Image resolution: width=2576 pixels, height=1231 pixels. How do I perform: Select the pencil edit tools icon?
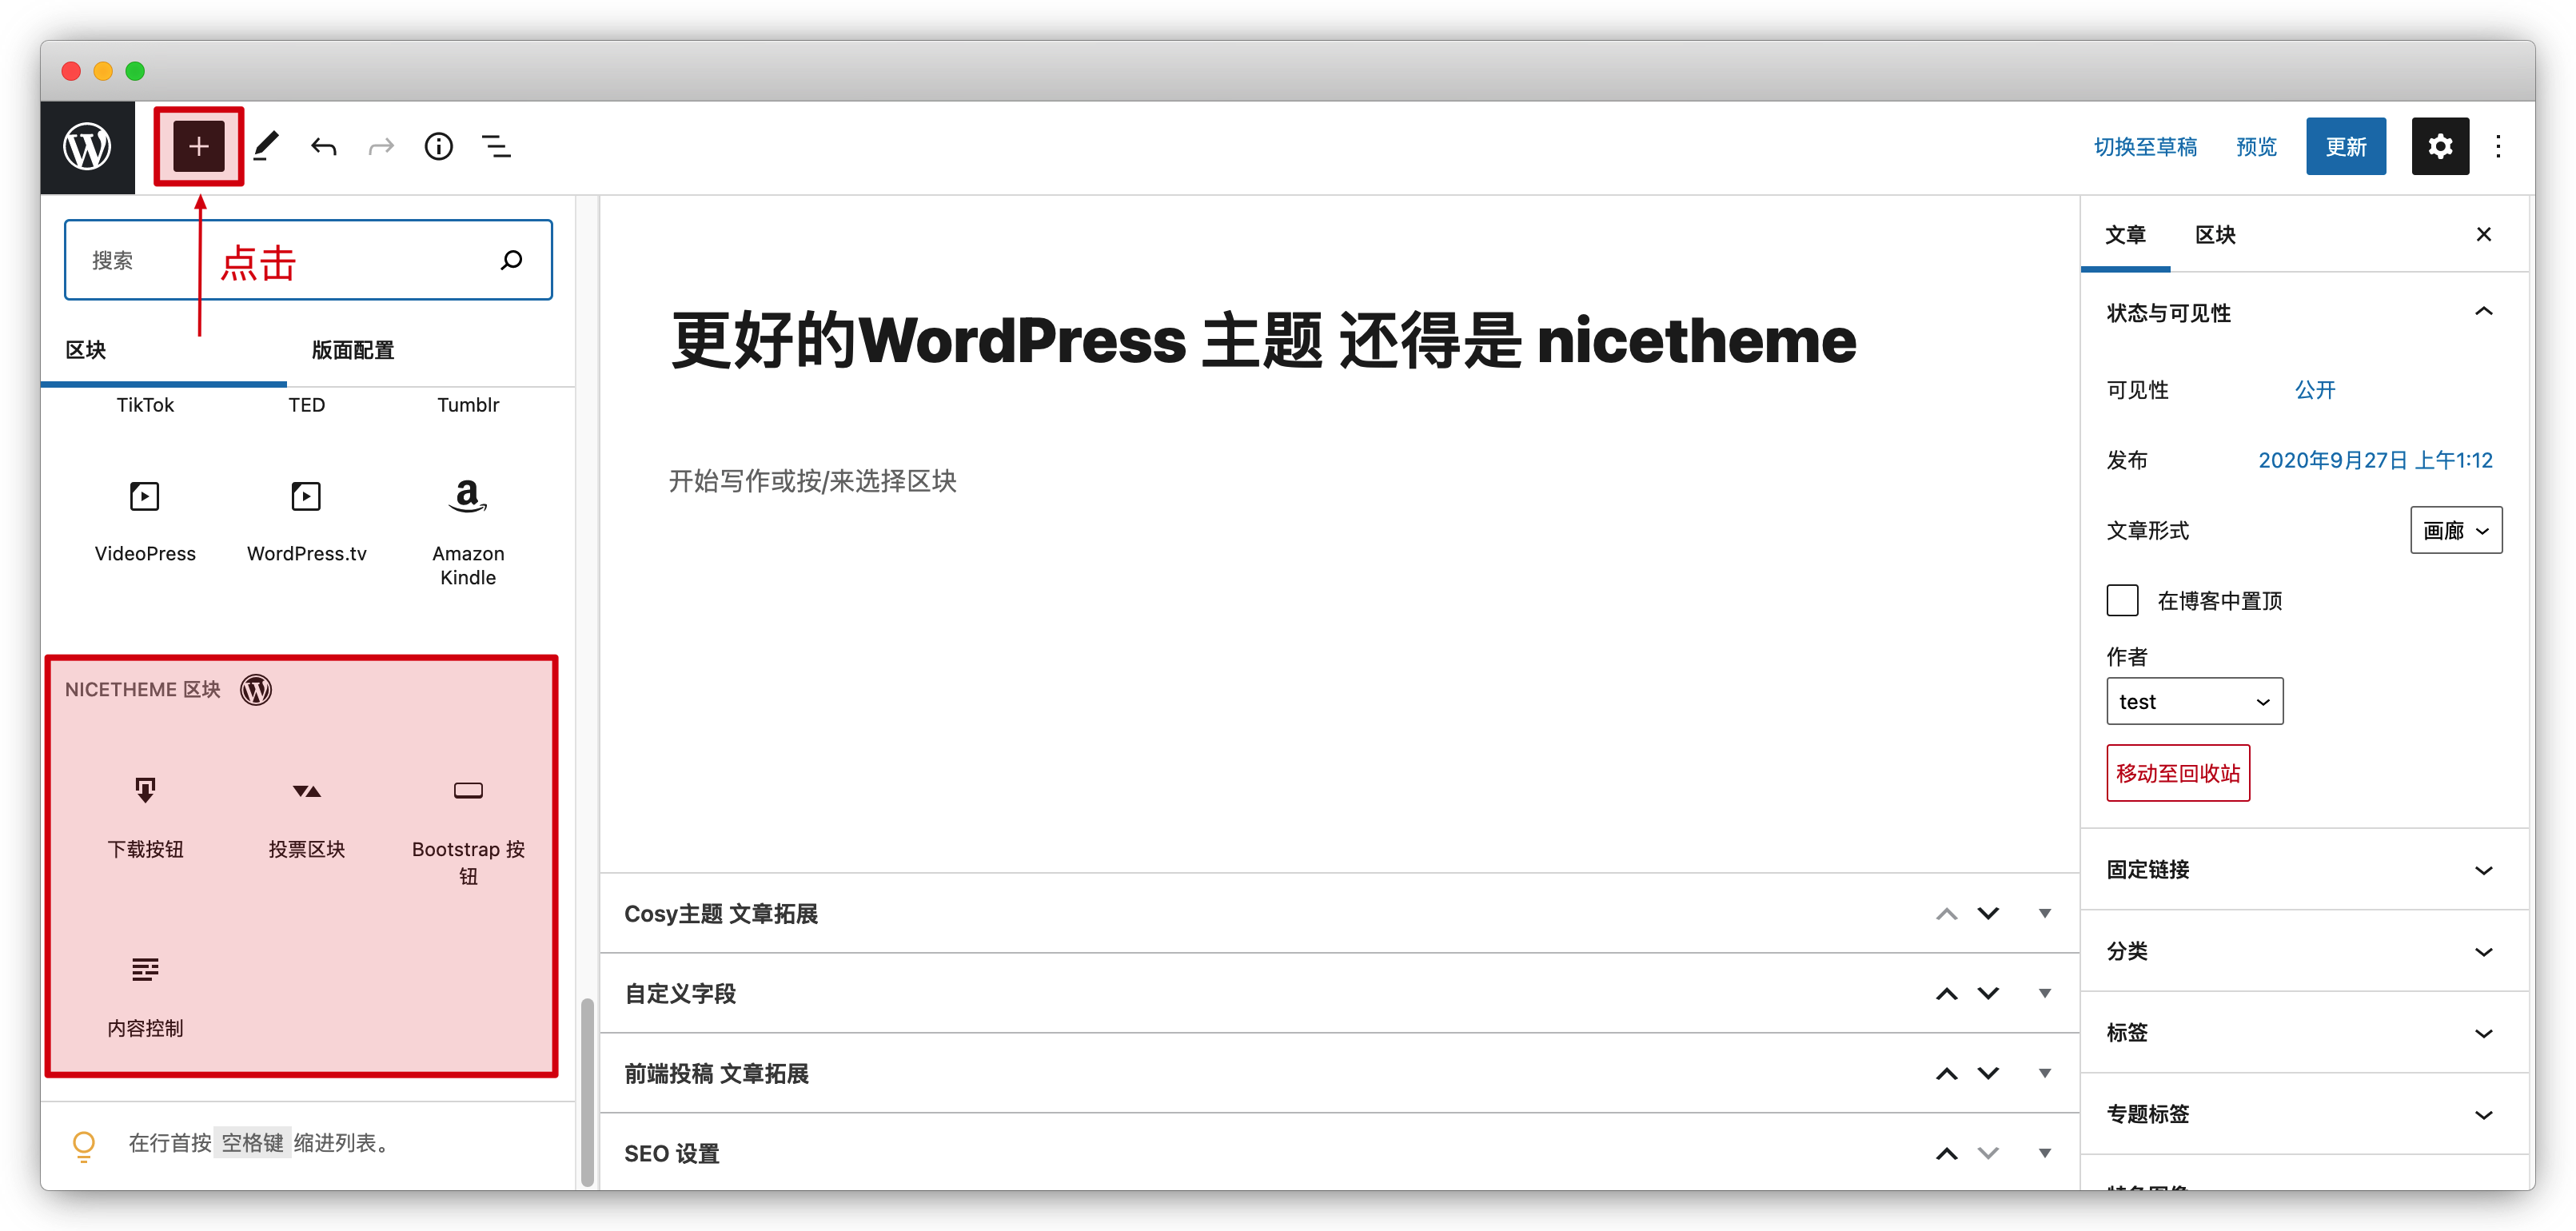[266, 147]
